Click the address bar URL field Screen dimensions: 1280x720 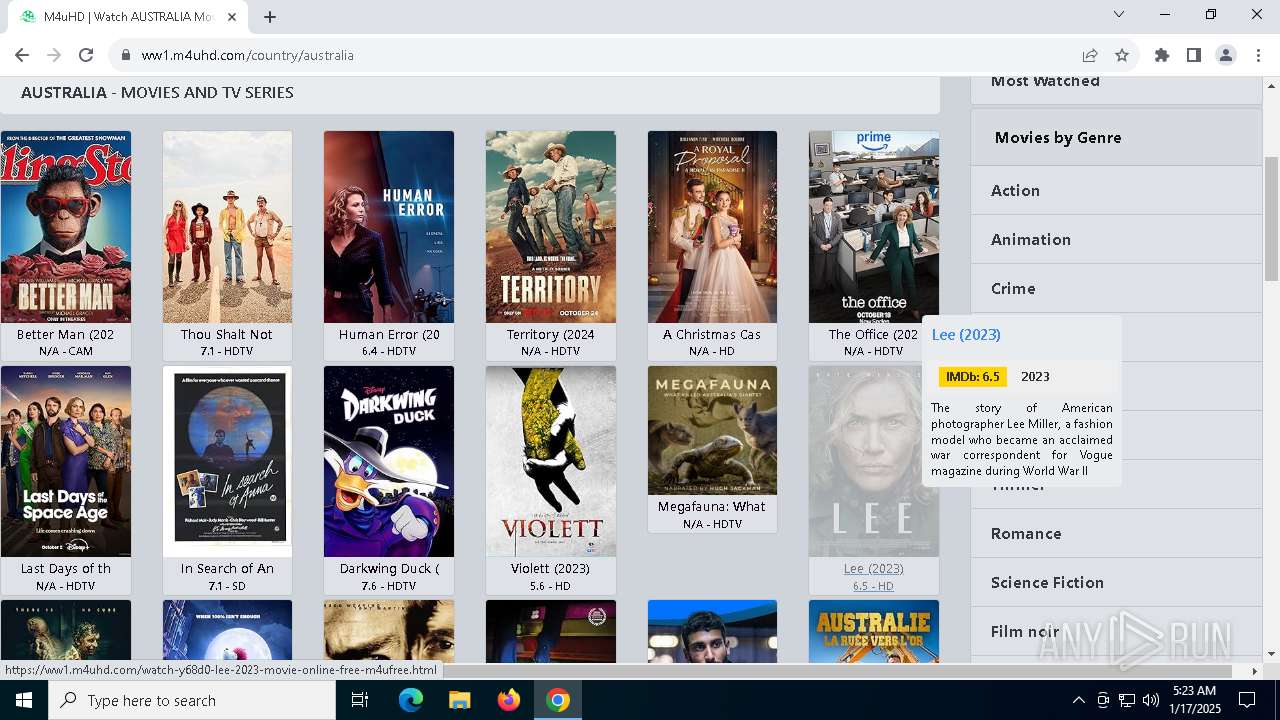(600, 55)
